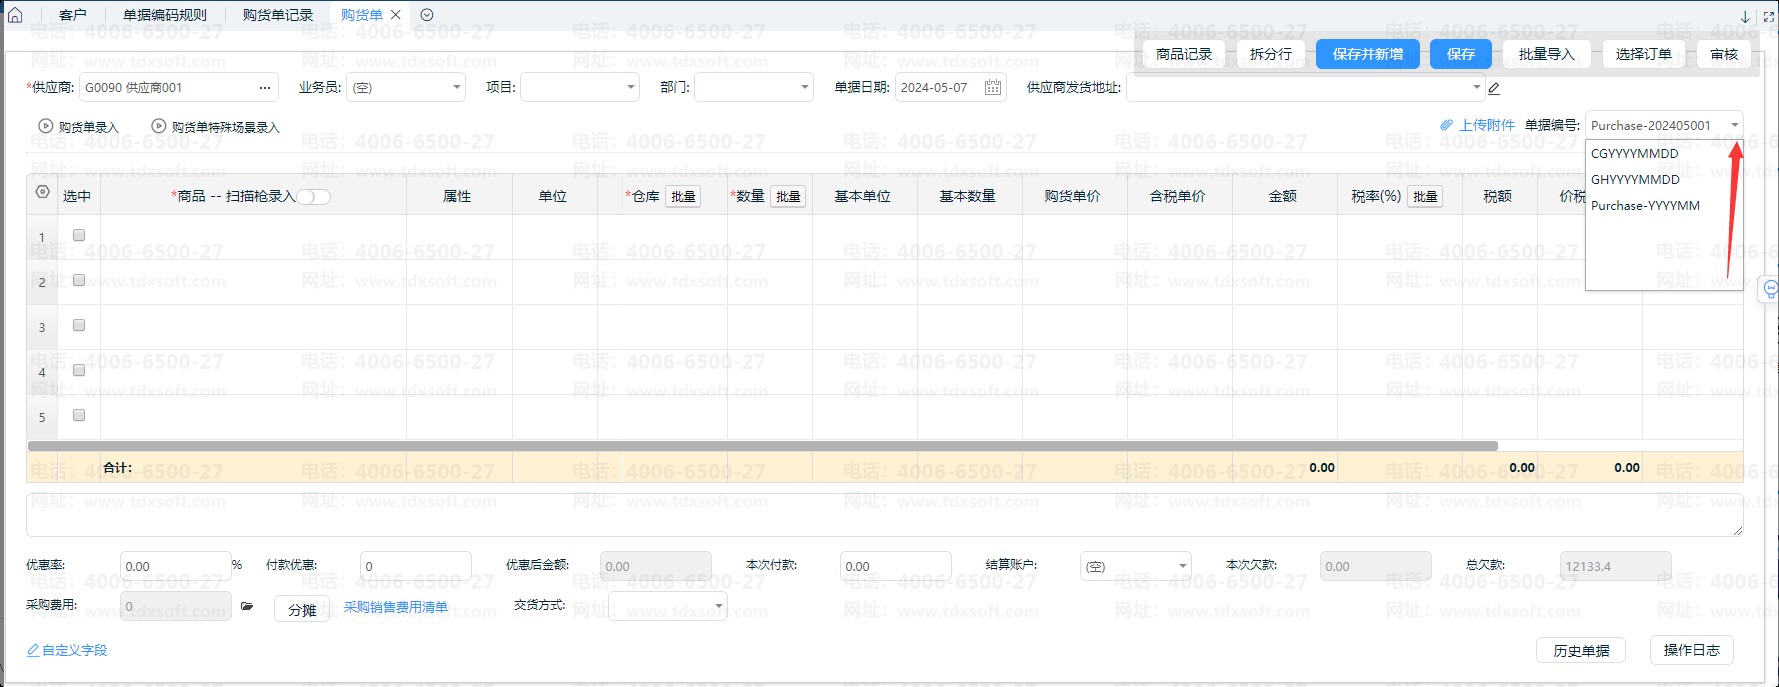Click the horizontal scrollbar under the table
The height and width of the screenshot is (687, 1779).
pos(762,446)
